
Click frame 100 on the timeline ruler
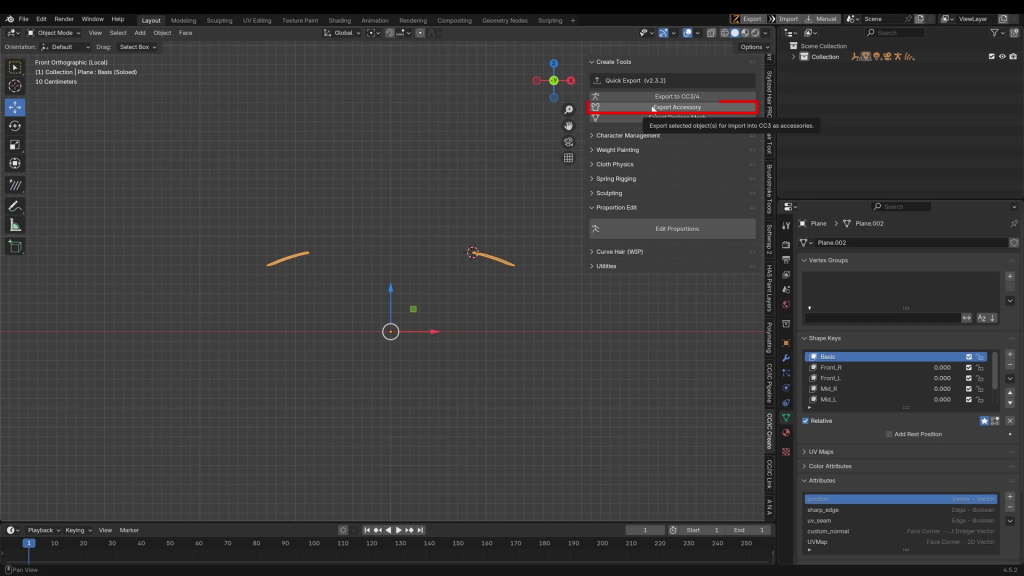[314, 544]
